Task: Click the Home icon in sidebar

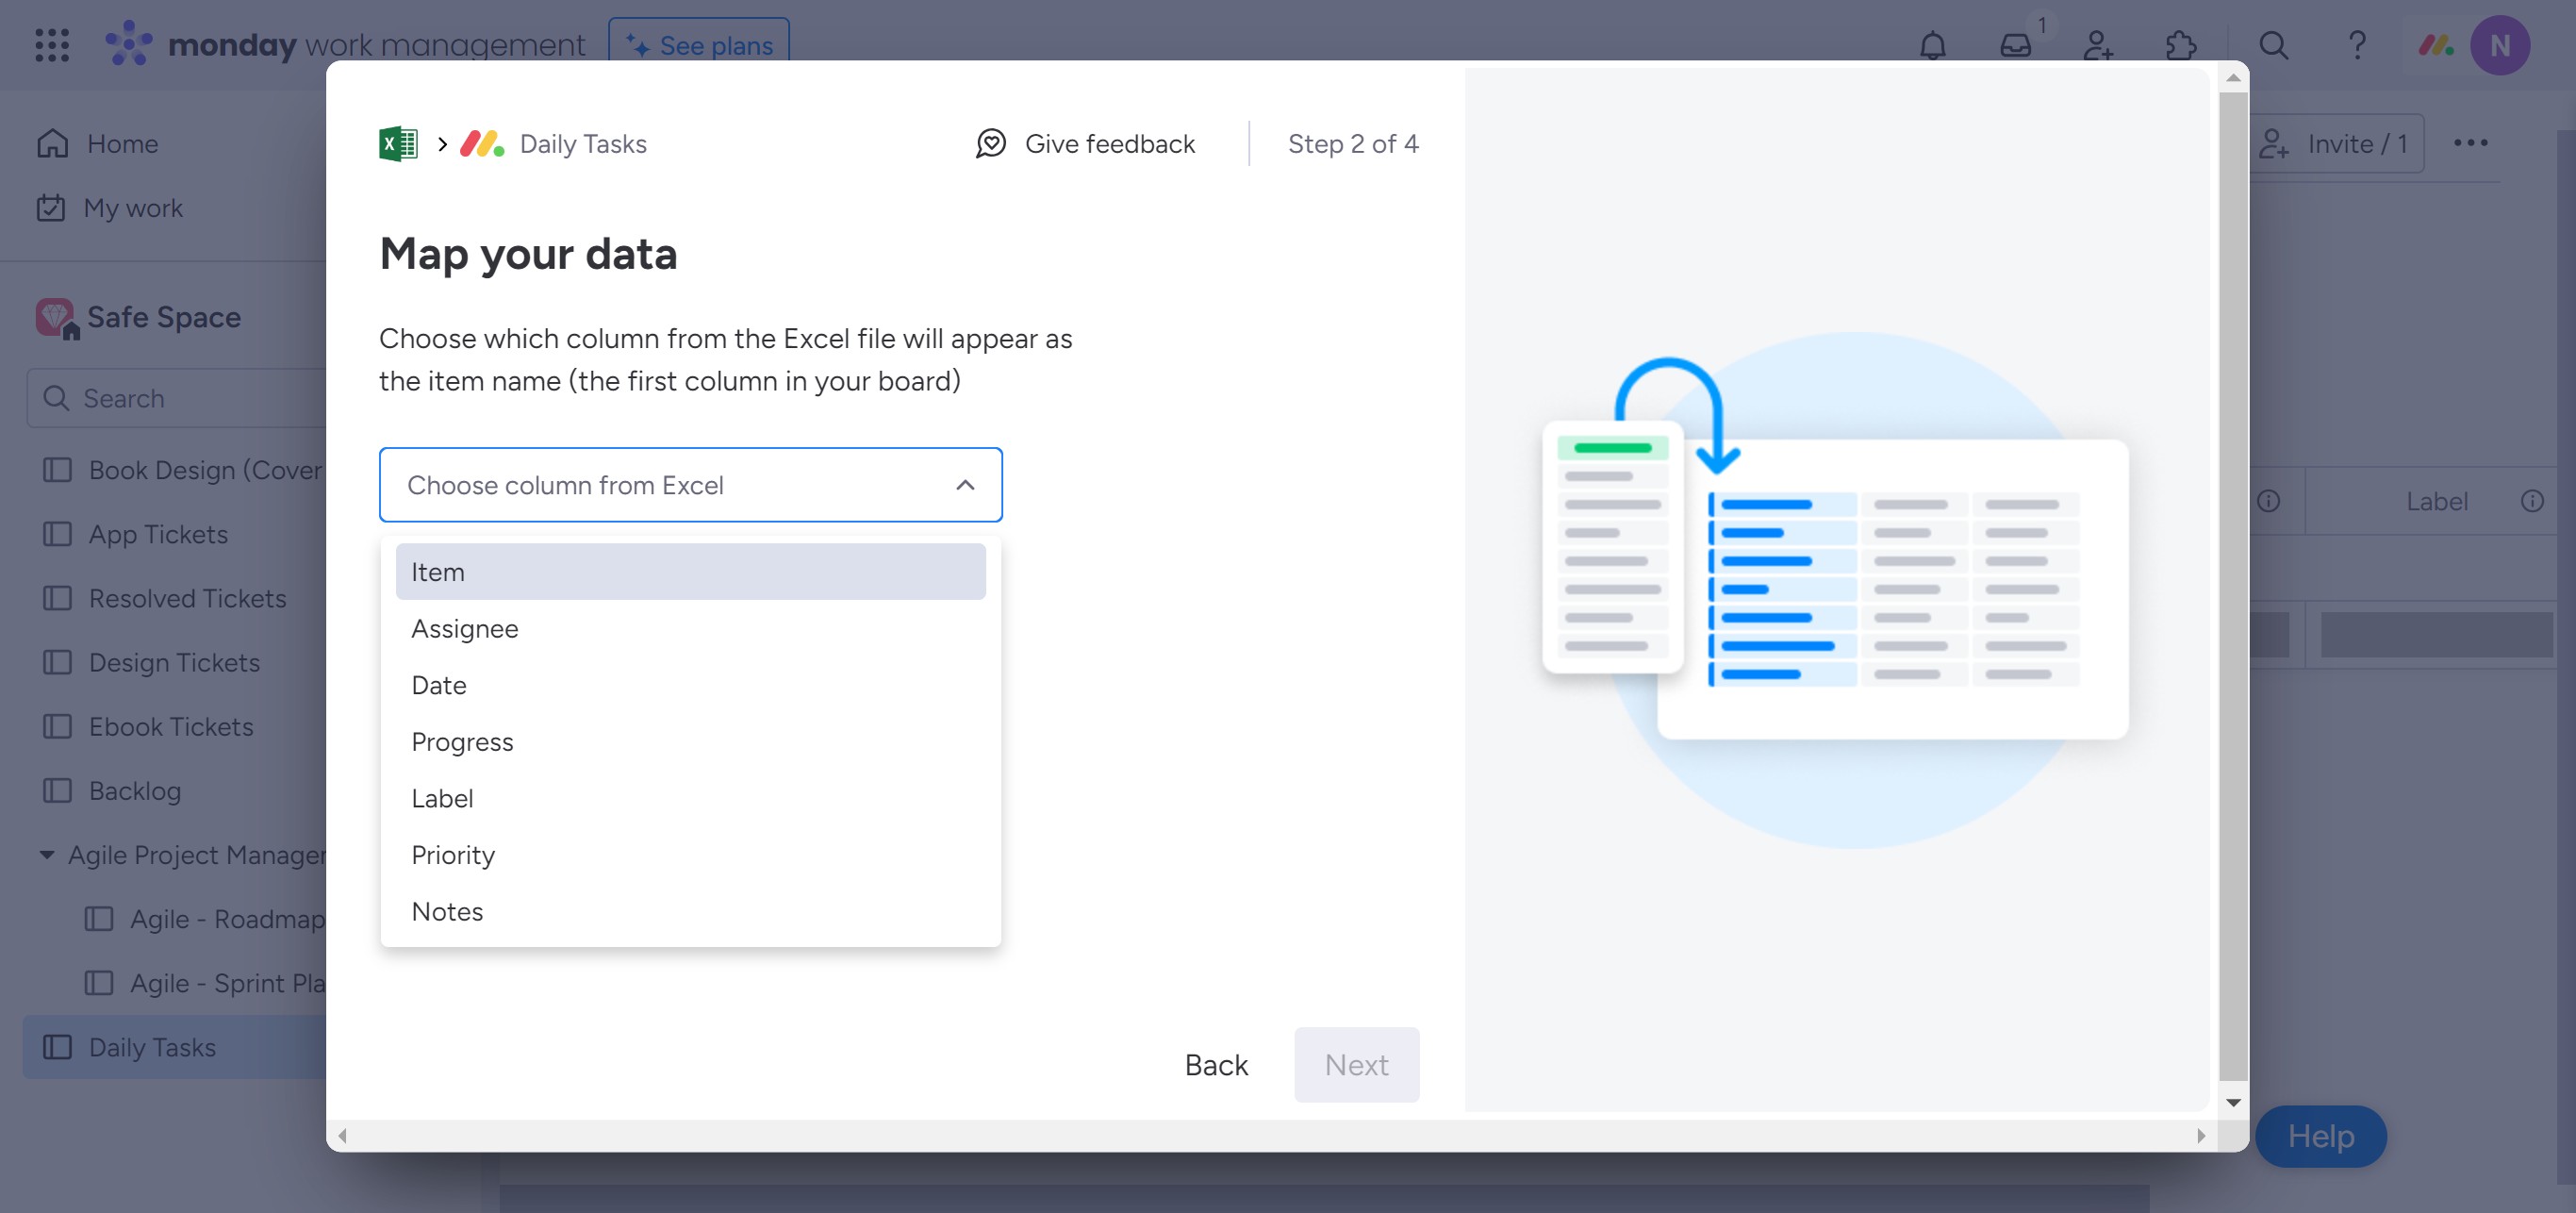Action: click(52, 143)
